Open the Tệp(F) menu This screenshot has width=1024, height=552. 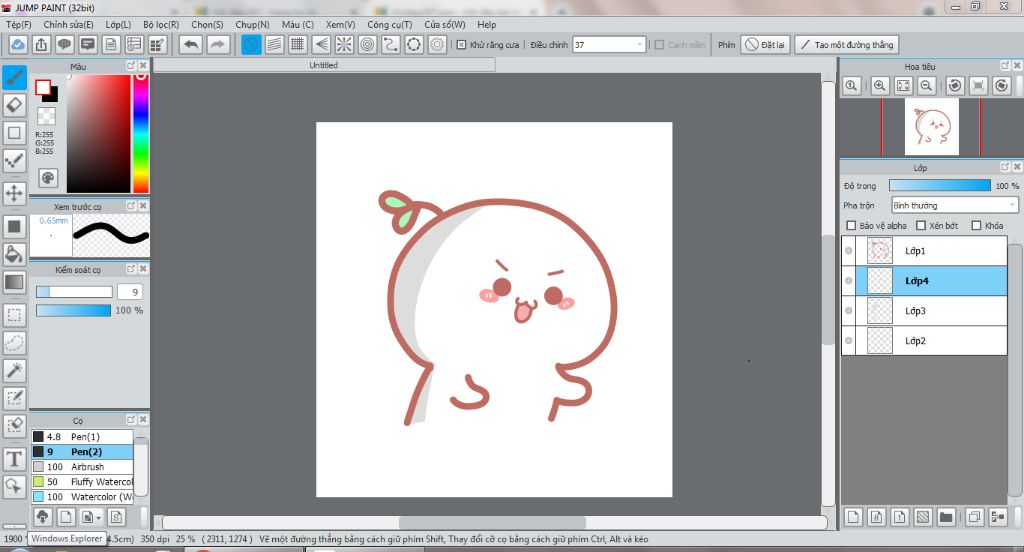(19, 24)
